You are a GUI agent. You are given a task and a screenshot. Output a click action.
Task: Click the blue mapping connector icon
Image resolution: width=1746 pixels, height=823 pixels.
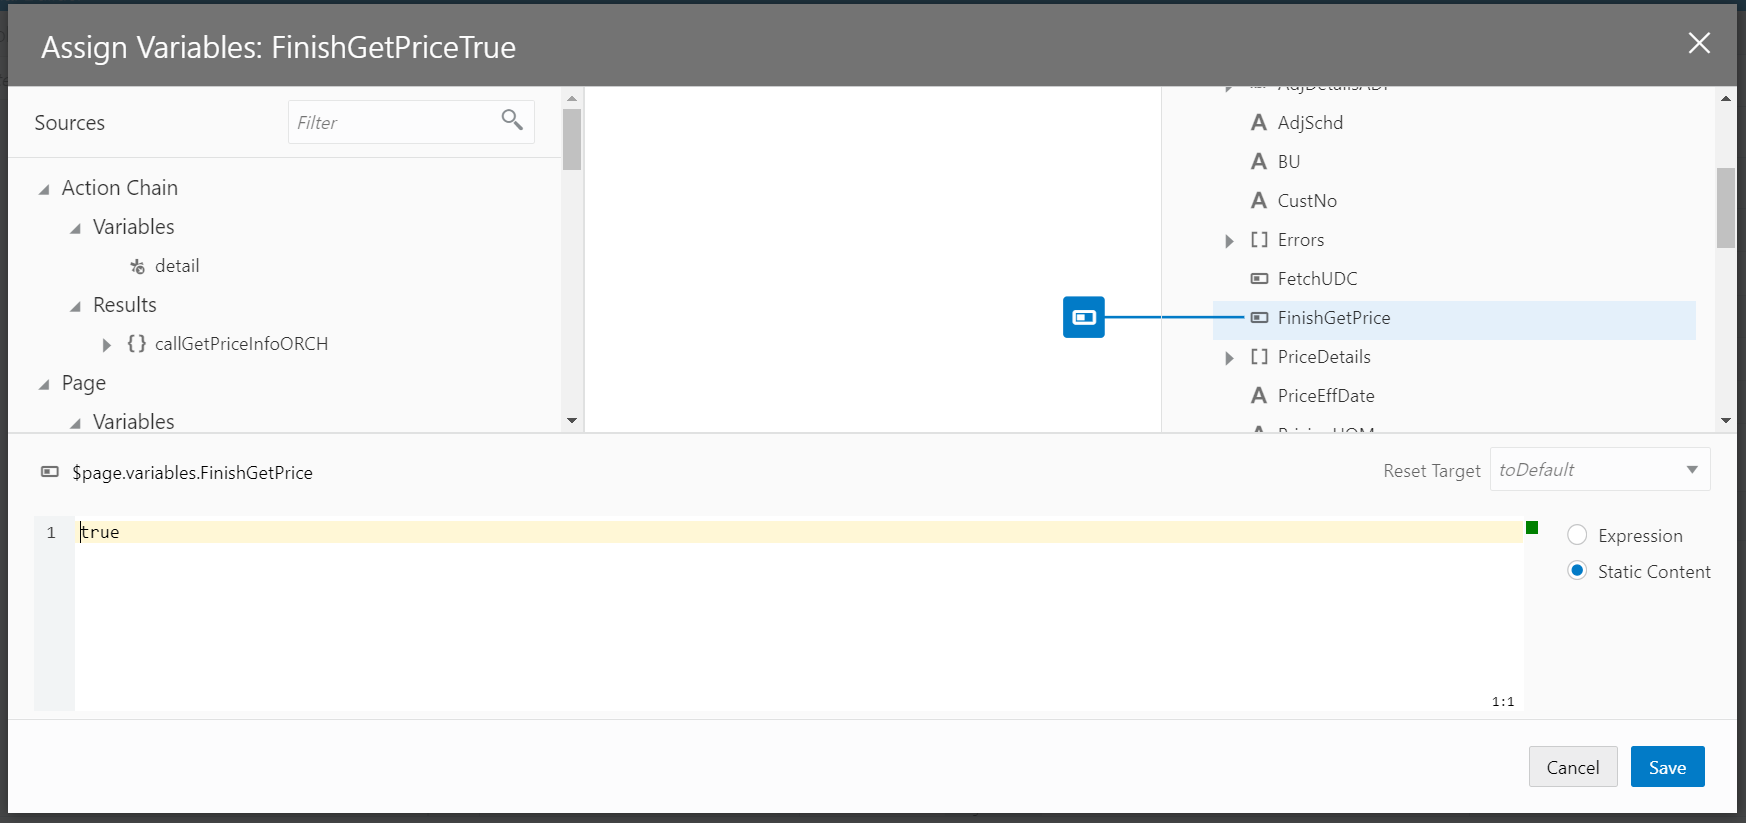click(1084, 317)
